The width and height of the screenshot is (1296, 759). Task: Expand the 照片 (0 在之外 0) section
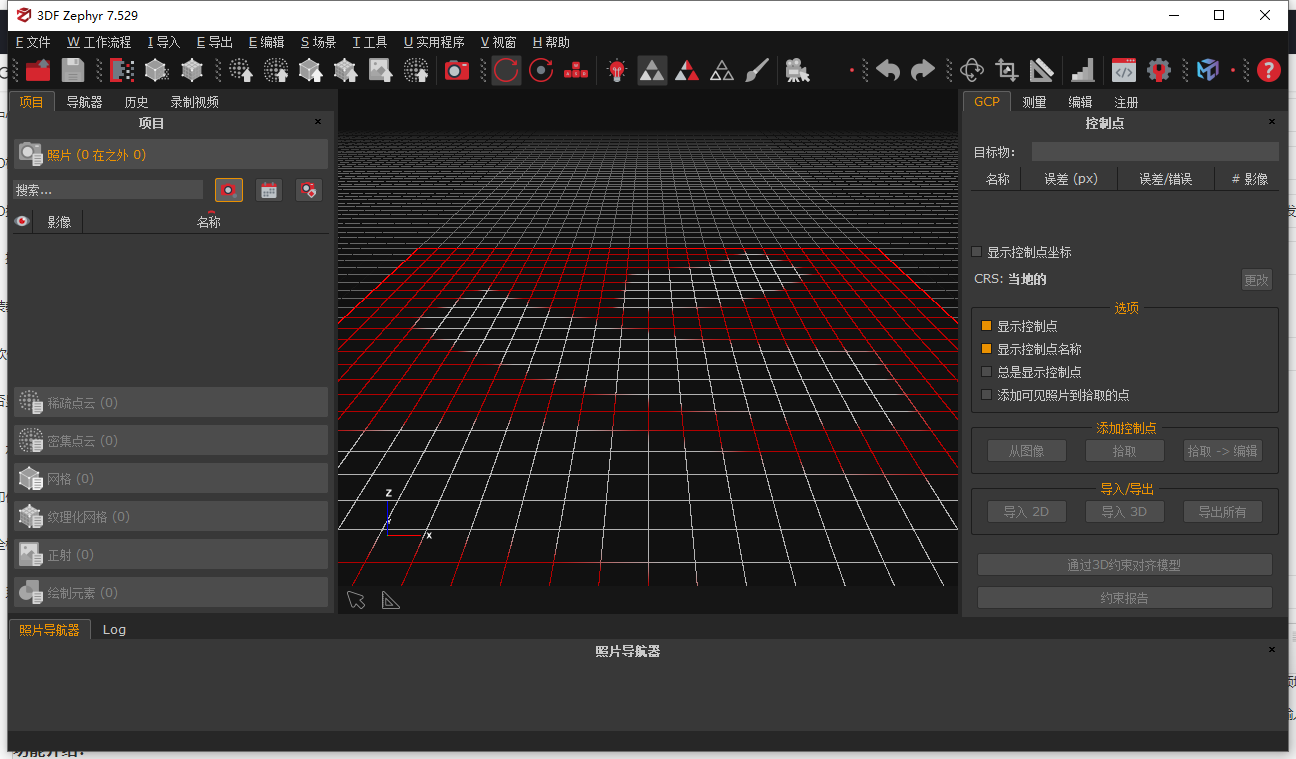click(x=171, y=154)
